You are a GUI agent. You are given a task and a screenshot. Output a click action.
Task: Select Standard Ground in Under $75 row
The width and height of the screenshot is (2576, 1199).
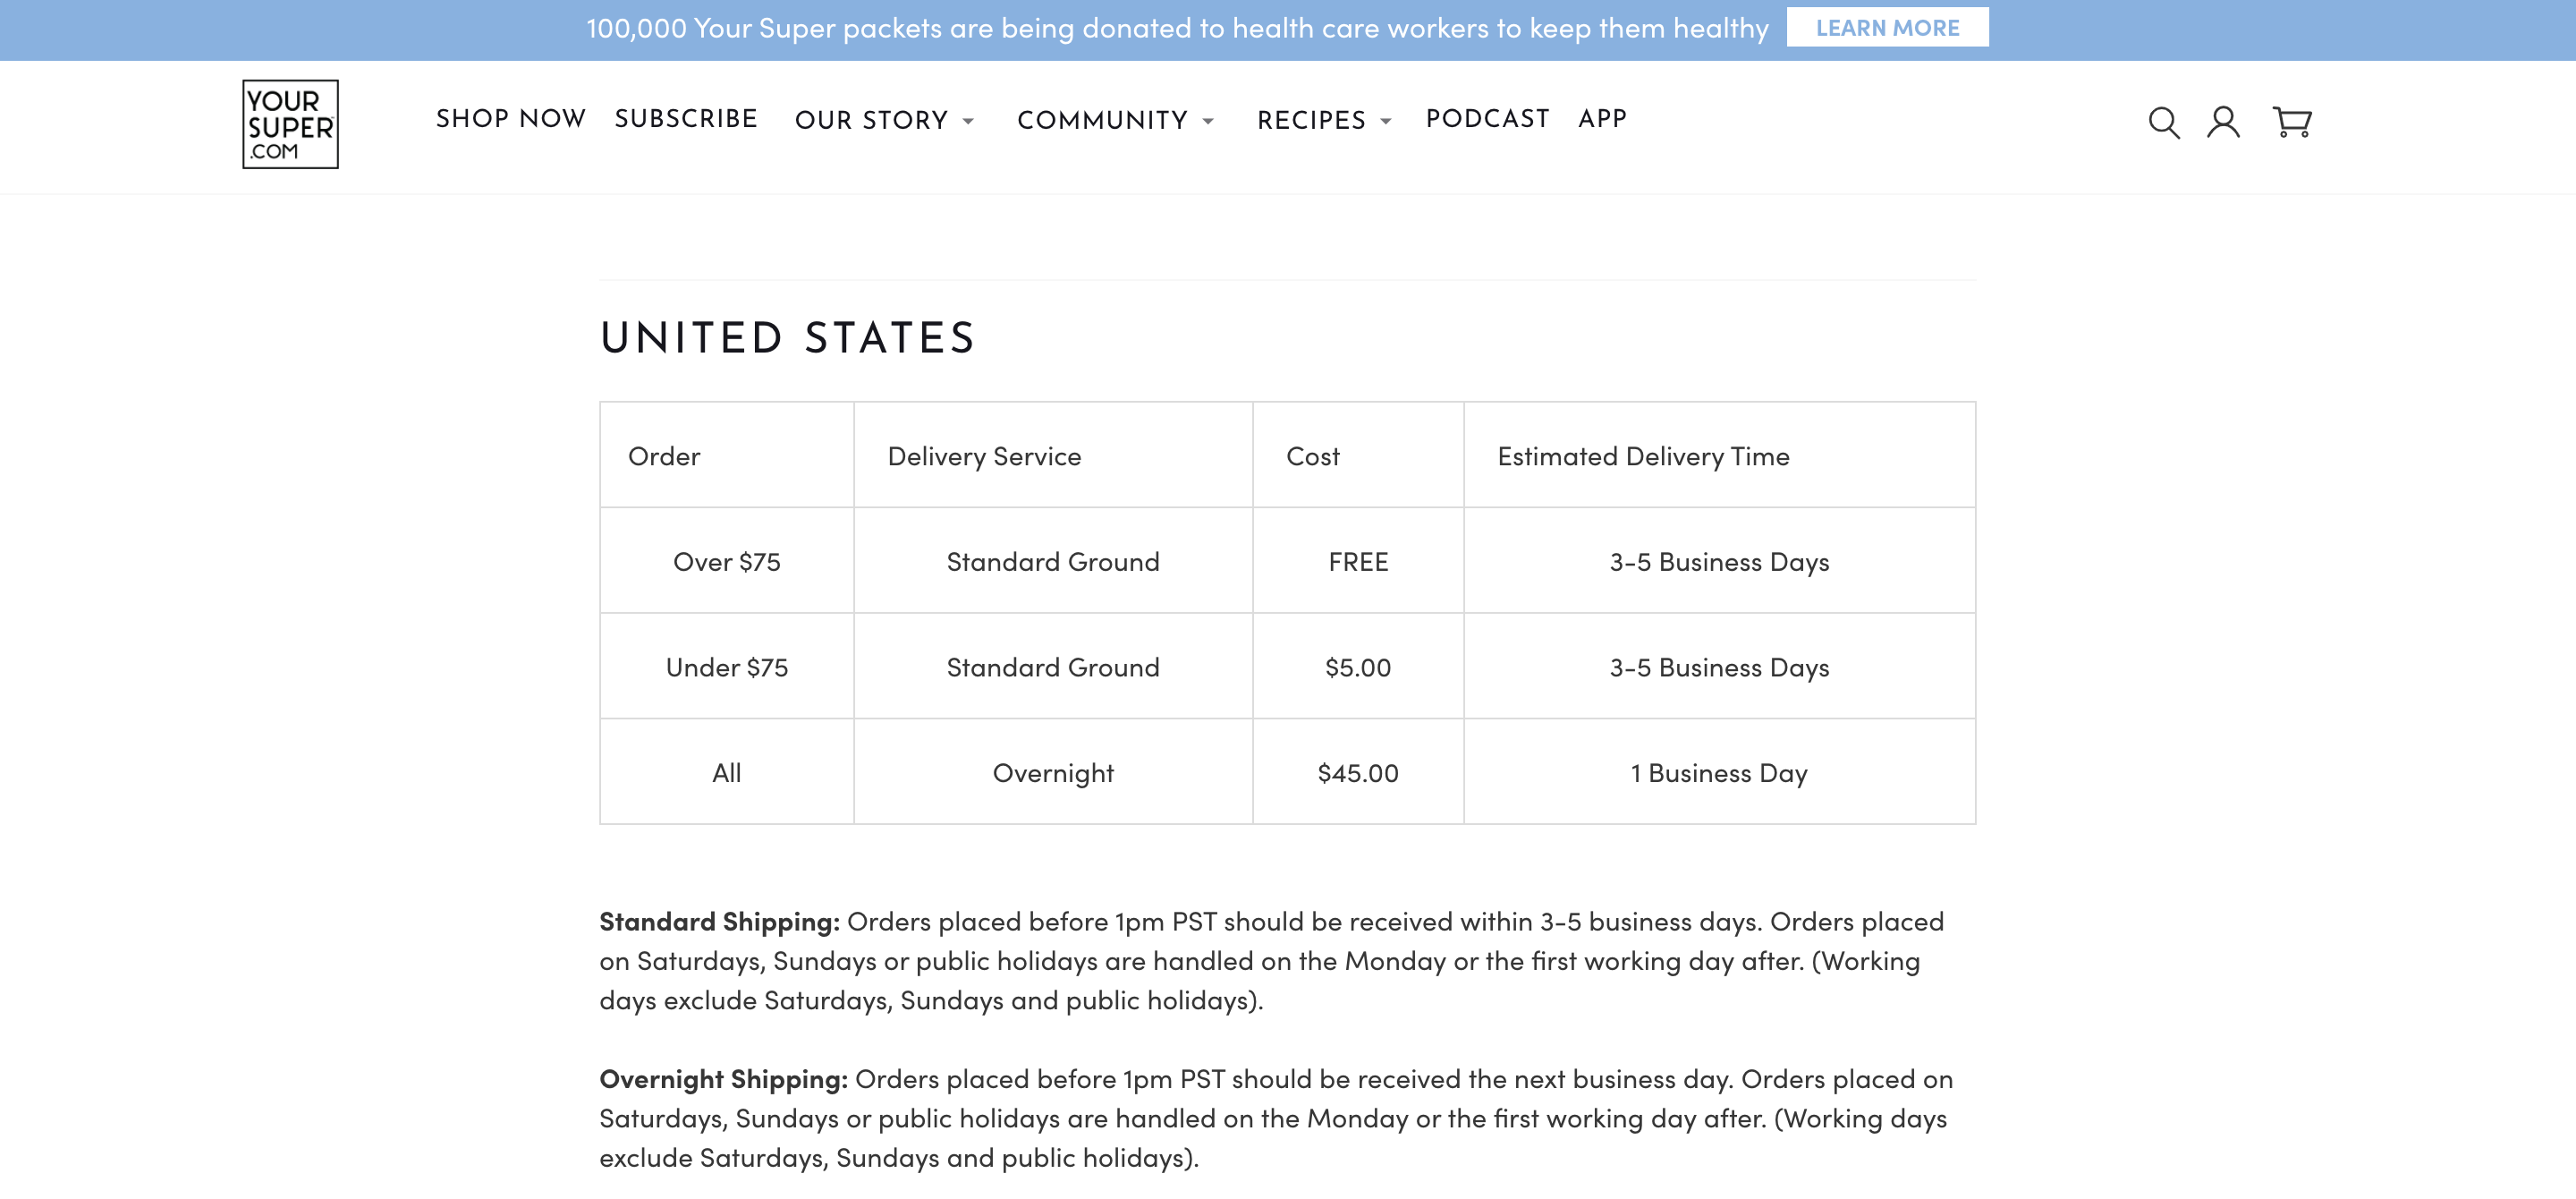(x=1053, y=667)
